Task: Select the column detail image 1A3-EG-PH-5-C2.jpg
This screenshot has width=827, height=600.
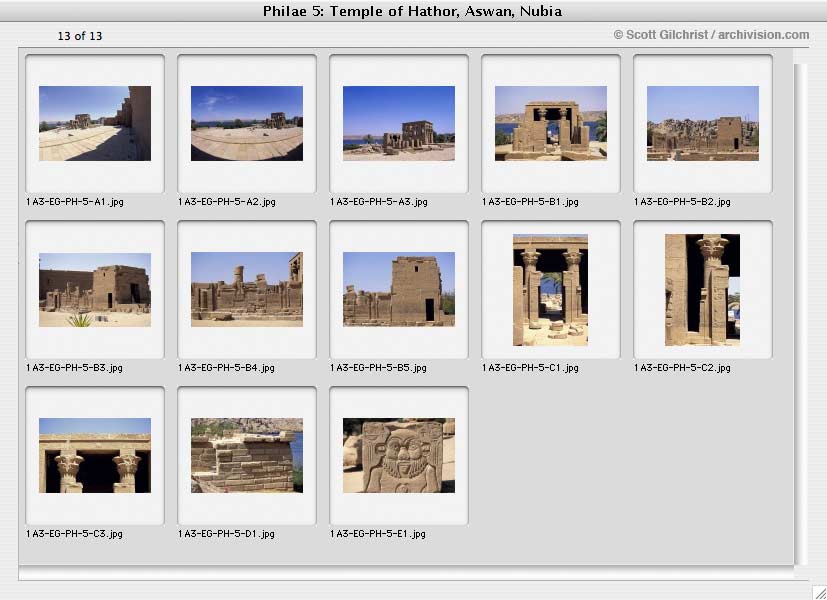Action: (x=702, y=290)
